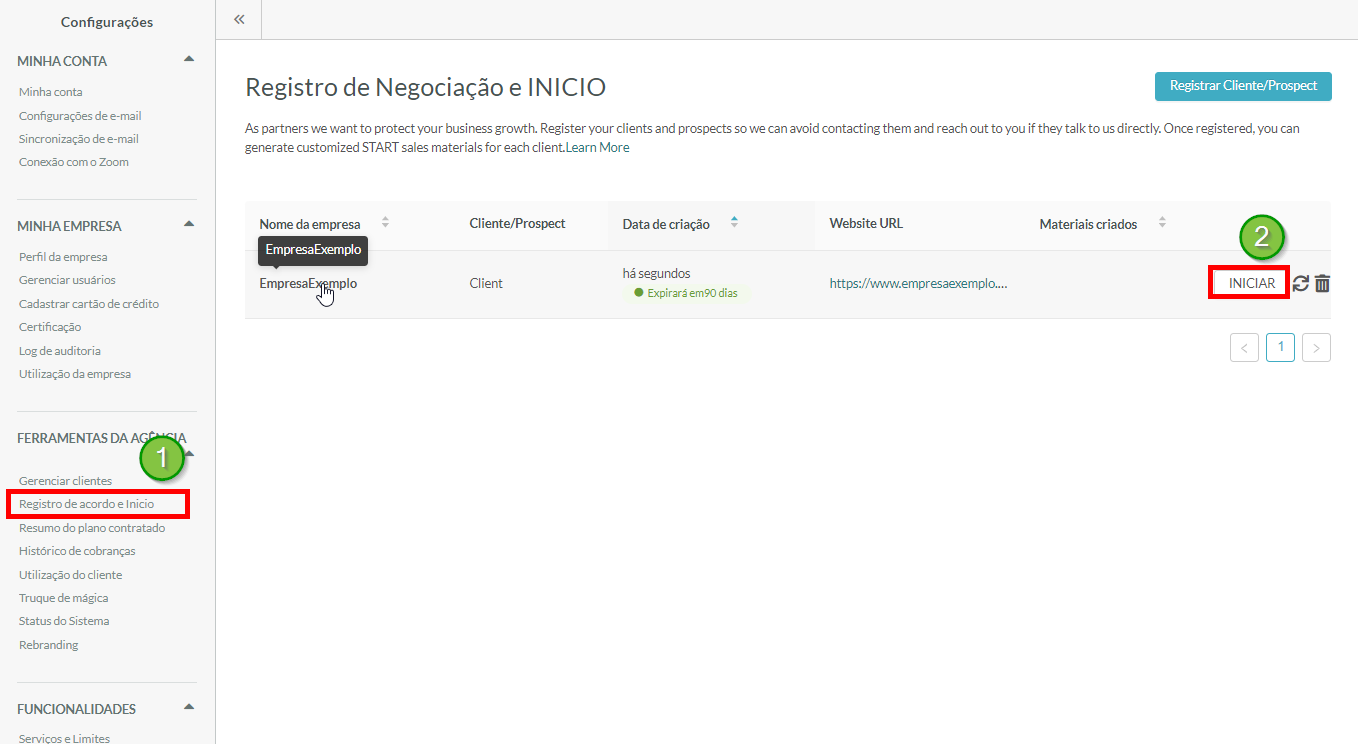Screen dimensions: 1358x744
Task: Open Log de auditoria page
Action: (59, 351)
